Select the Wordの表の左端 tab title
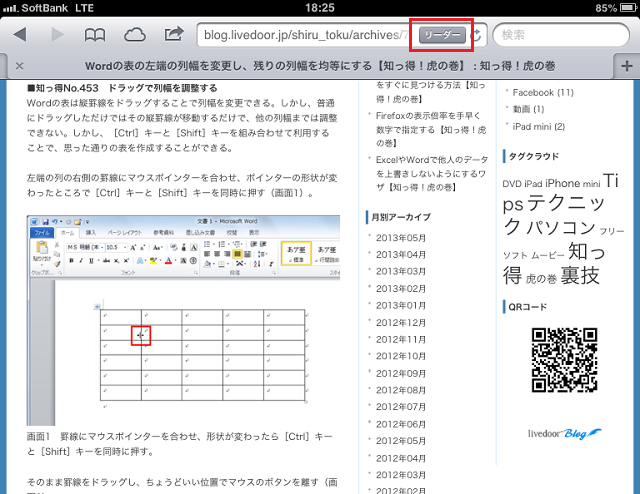The image size is (640, 494). point(320,66)
